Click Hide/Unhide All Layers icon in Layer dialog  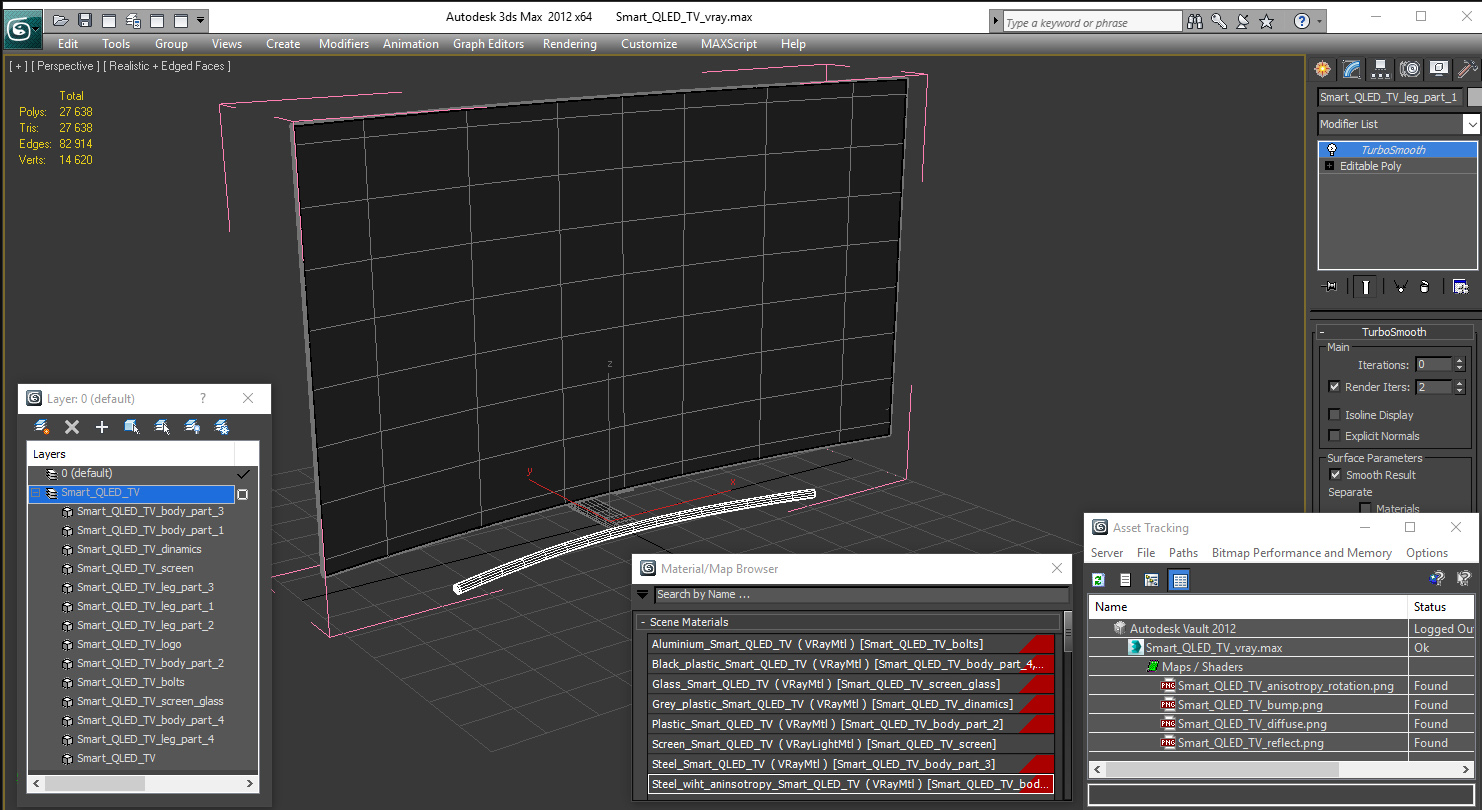[192, 427]
